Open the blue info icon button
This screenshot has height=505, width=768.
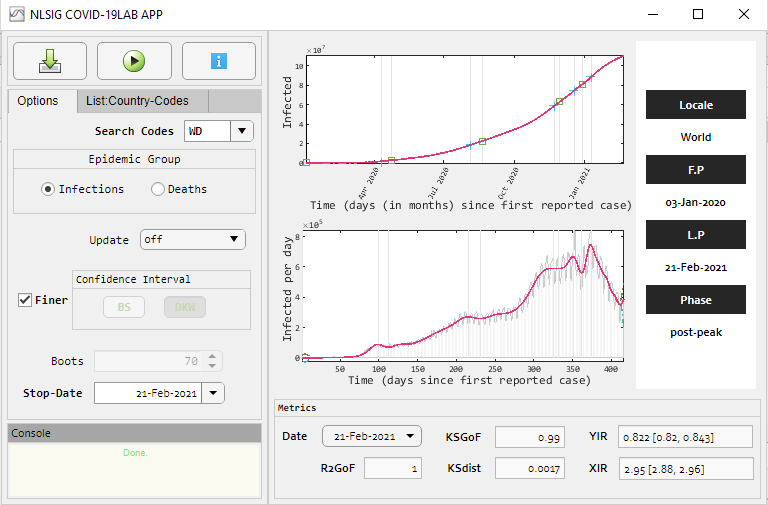tap(219, 61)
